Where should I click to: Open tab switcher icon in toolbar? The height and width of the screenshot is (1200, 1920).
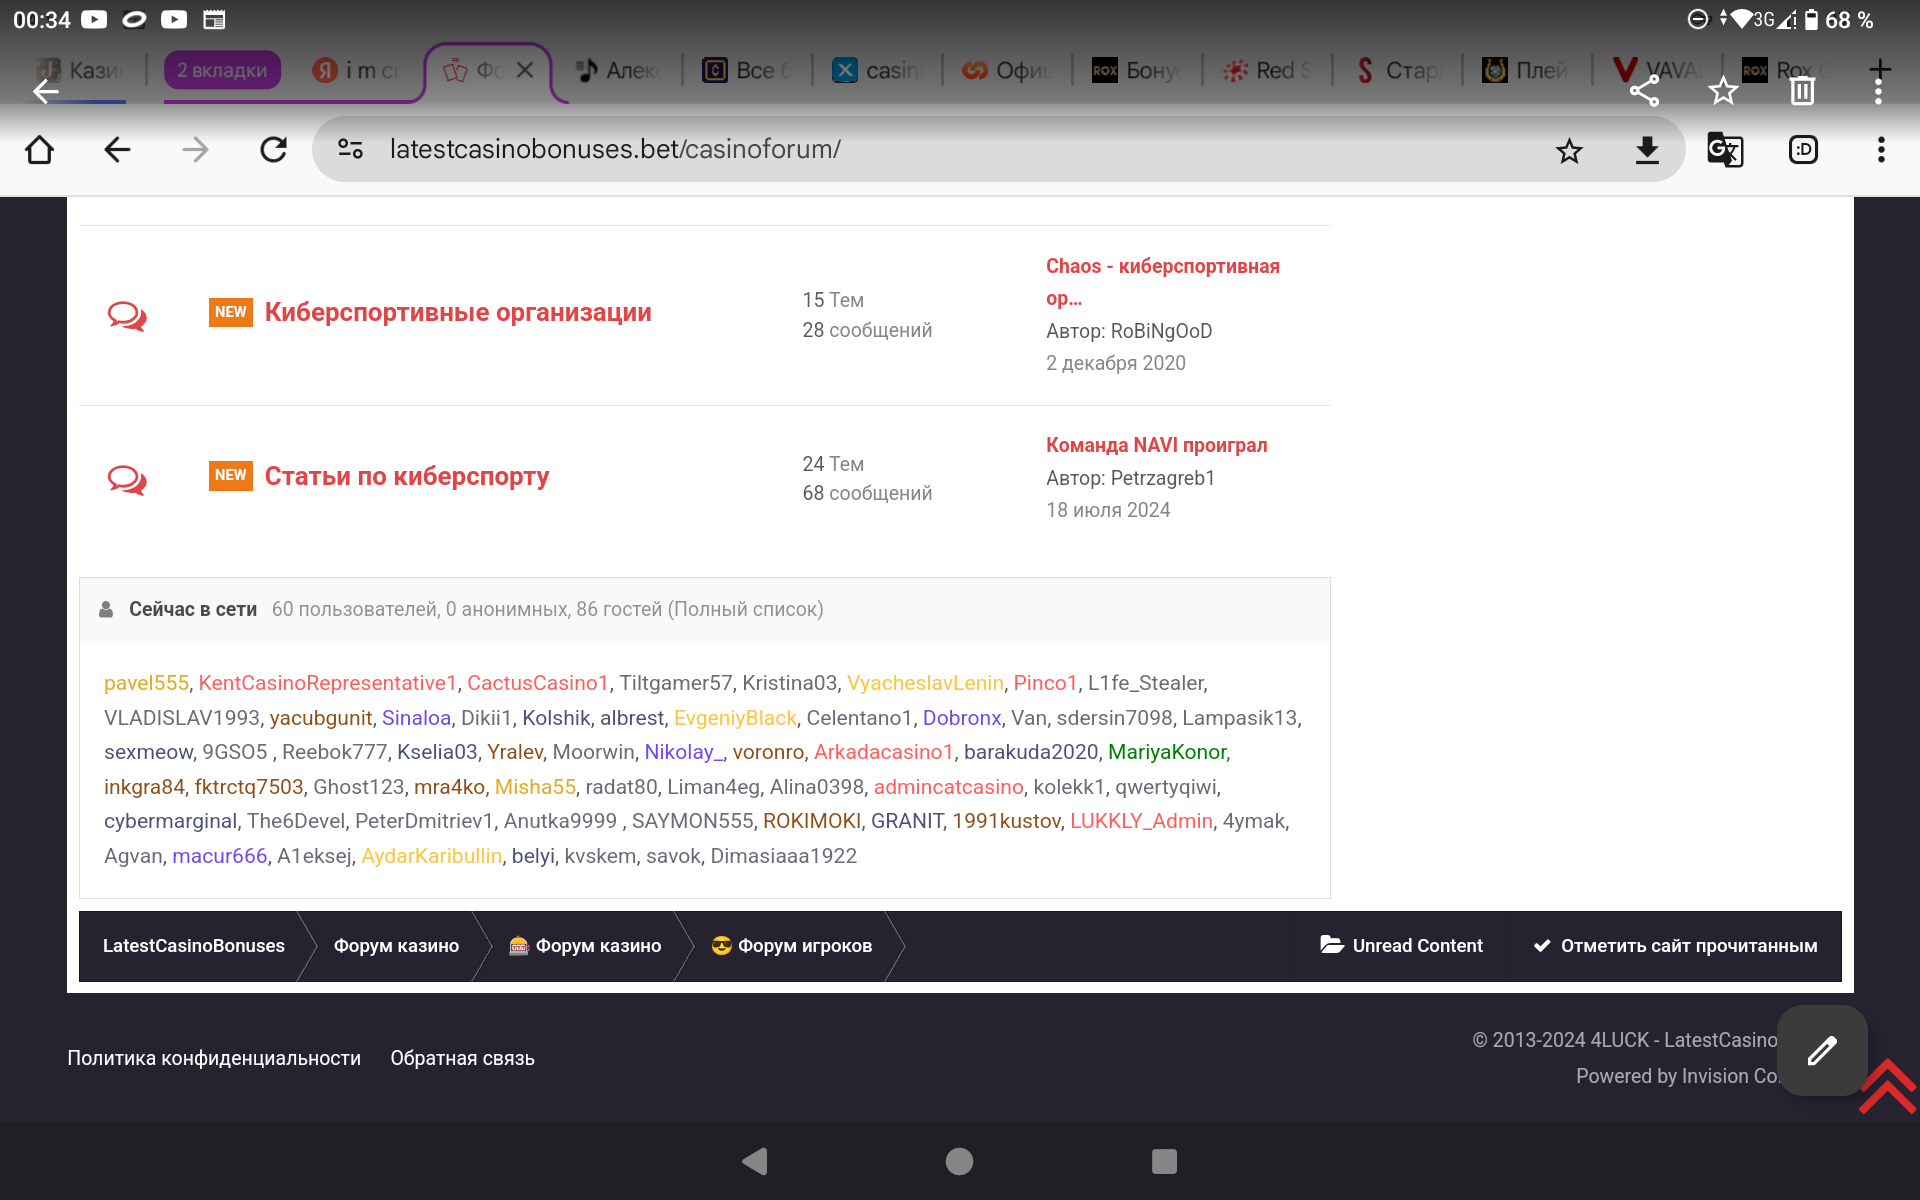[x=1803, y=150]
